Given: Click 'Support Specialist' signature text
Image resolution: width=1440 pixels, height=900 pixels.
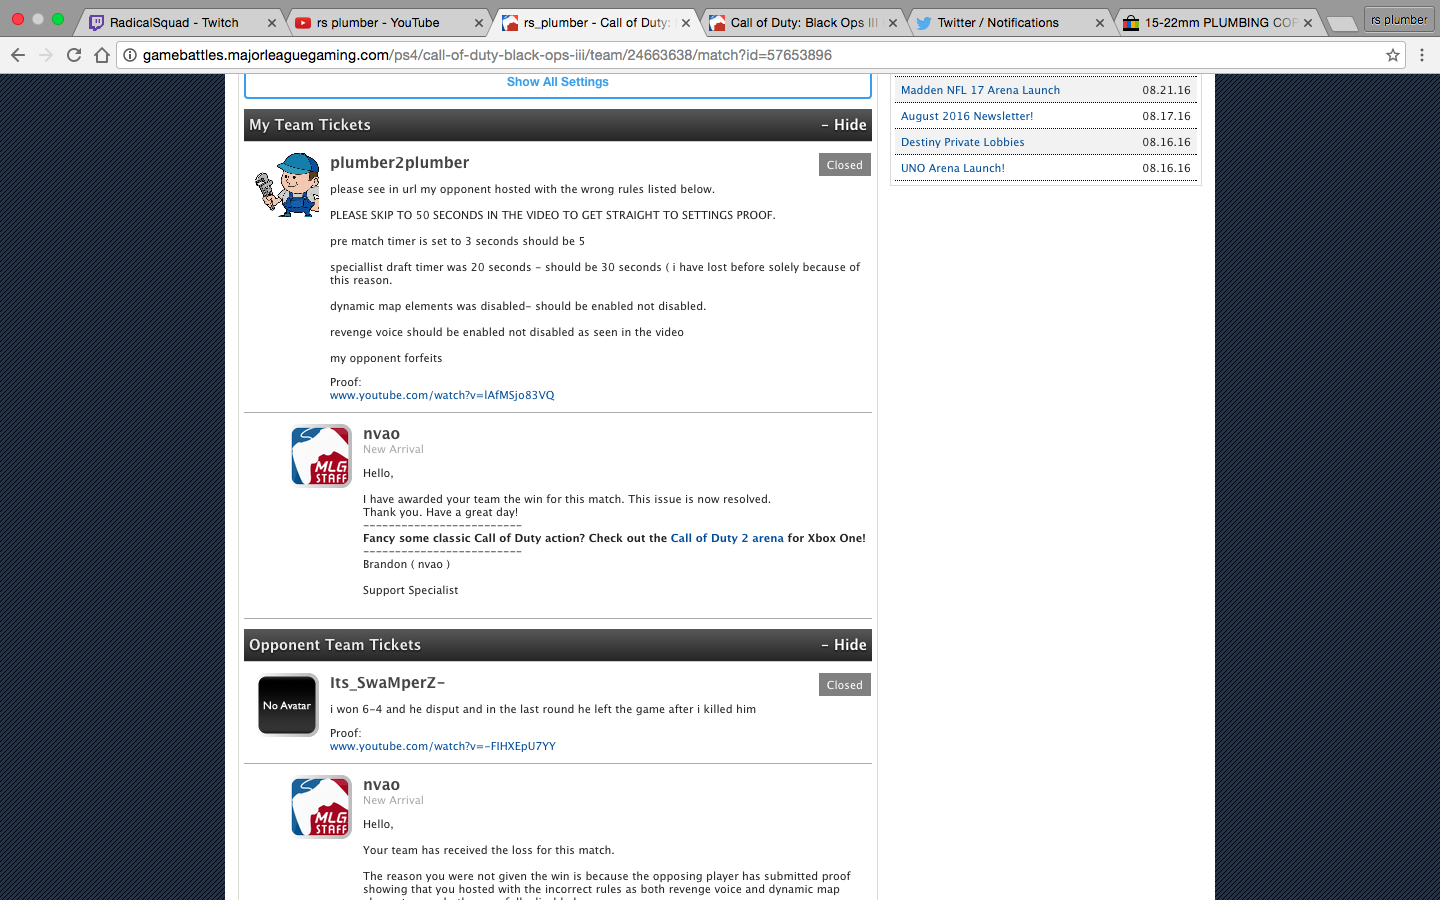Looking at the screenshot, I should click(410, 590).
